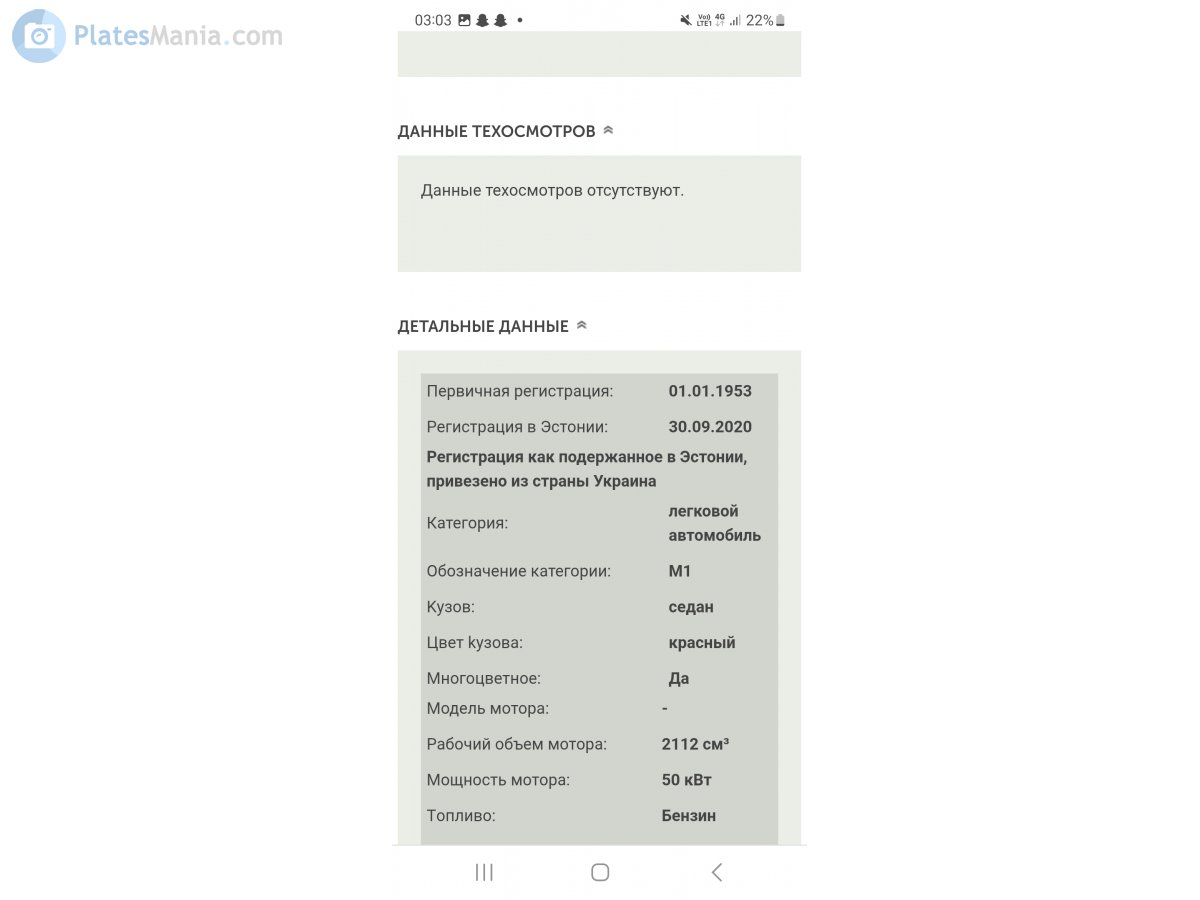This screenshot has width=1200, height=900.
Task: Open recent apps with three-bar button
Action: click(x=484, y=872)
